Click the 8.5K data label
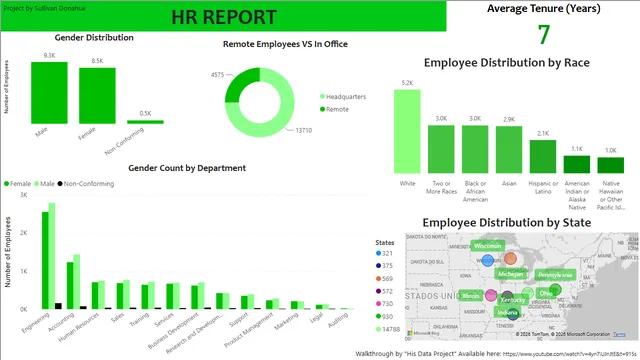This screenshot has width=640, height=360. coord(97,61)
